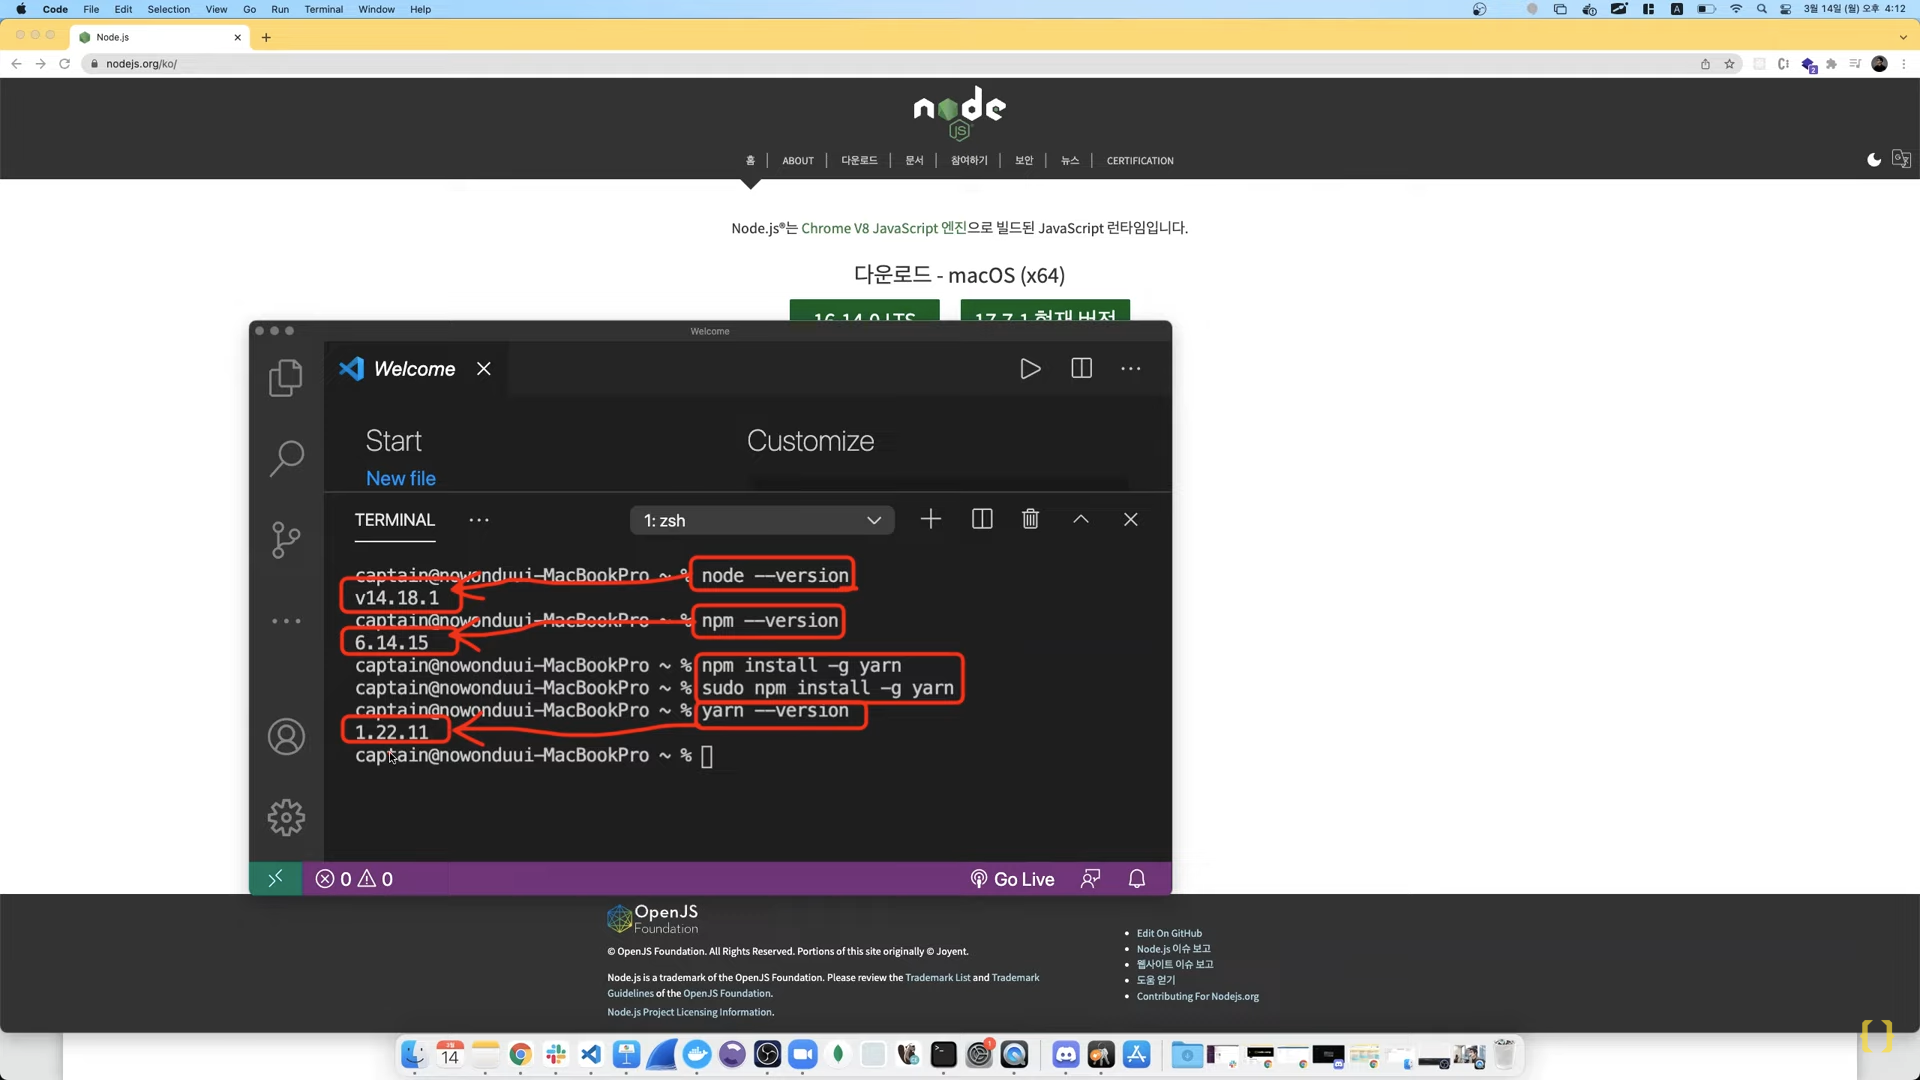1920x1080 pixels.
Task: Open the Source Control view
Action: (286, 540)
